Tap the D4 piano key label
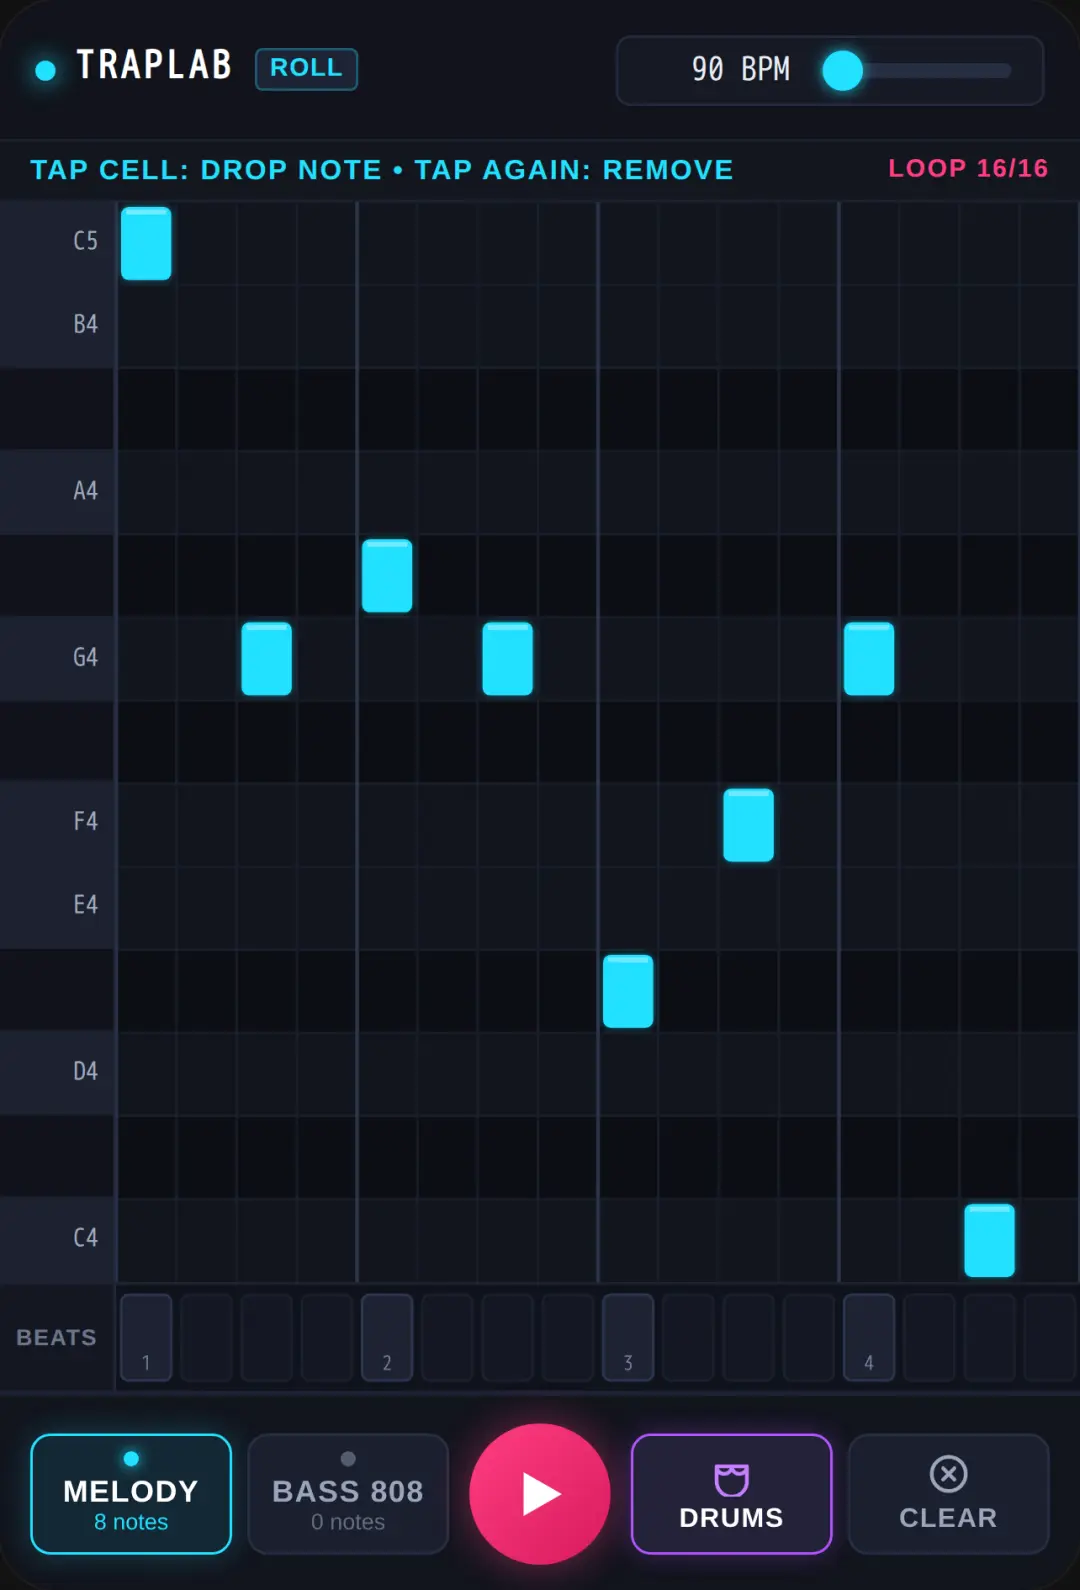 pos(58,1072)
